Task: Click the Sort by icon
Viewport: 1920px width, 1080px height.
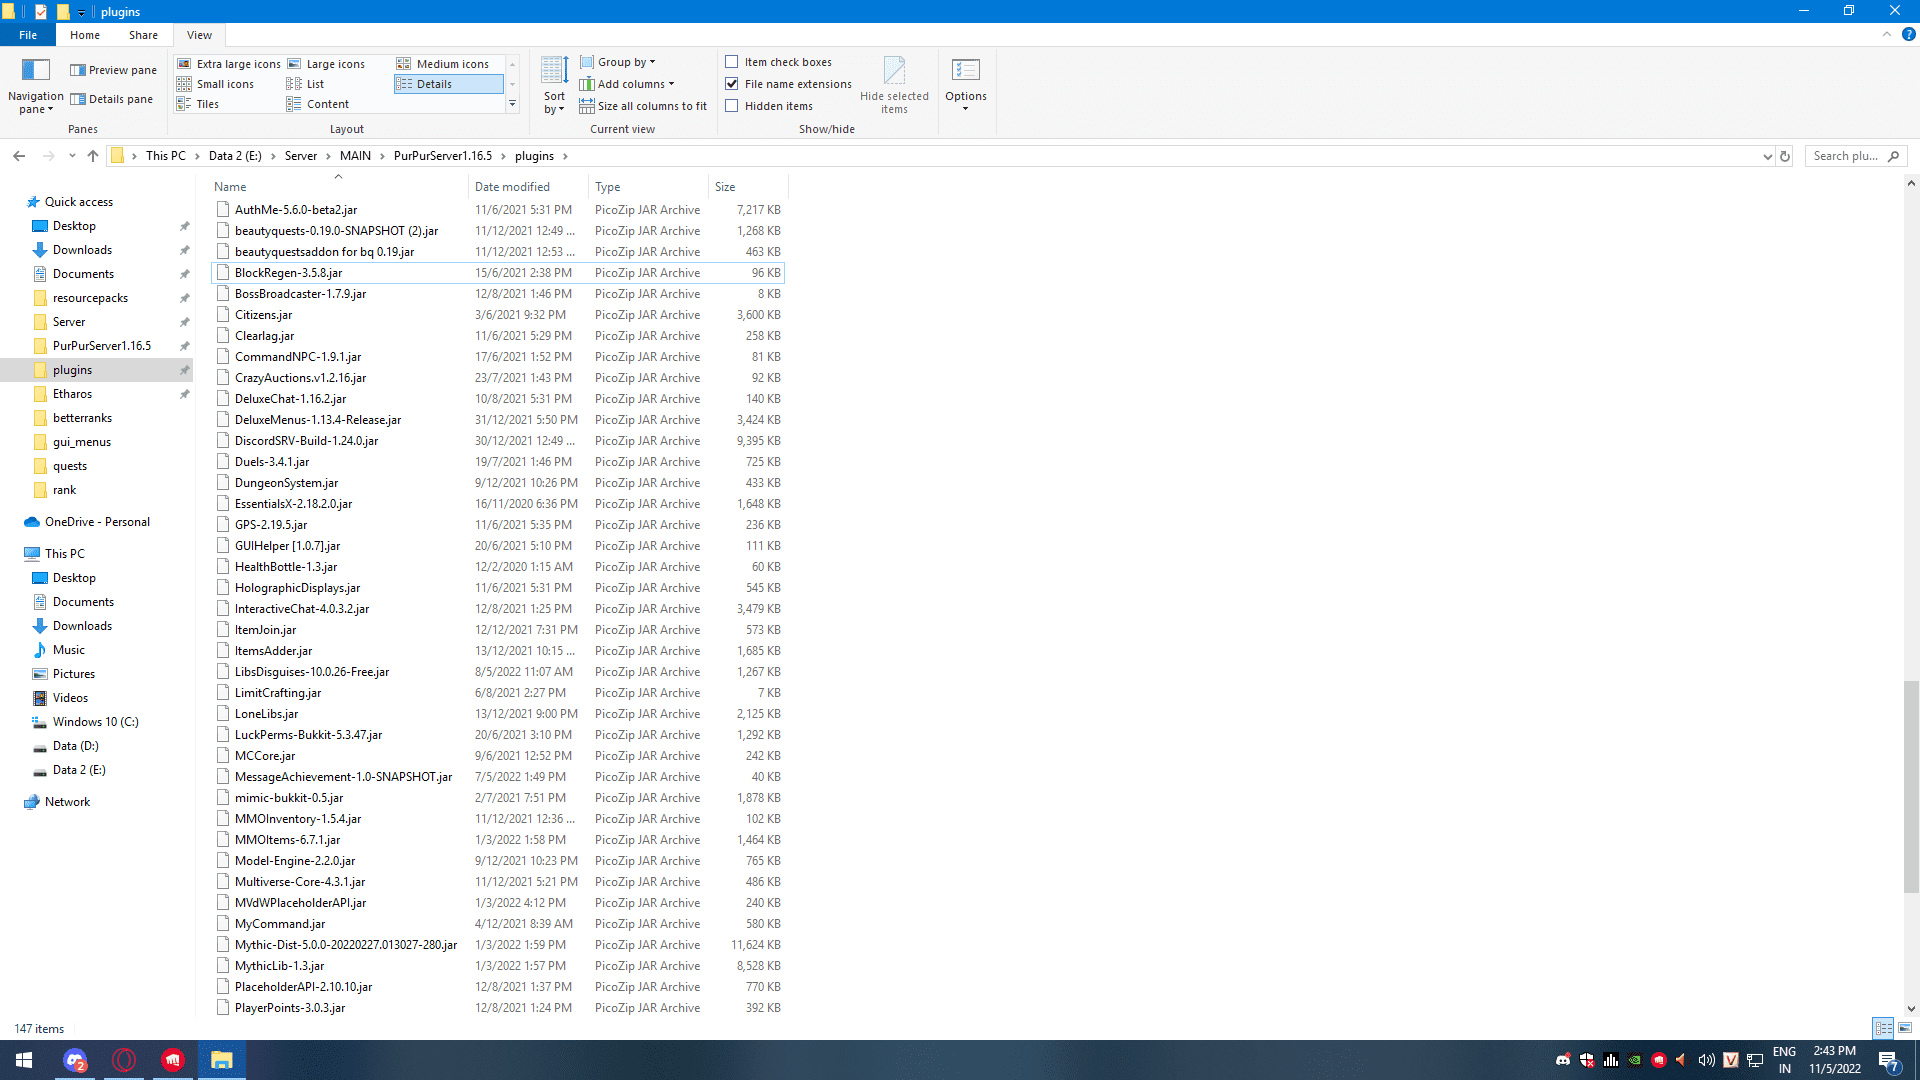Action: 554,72
